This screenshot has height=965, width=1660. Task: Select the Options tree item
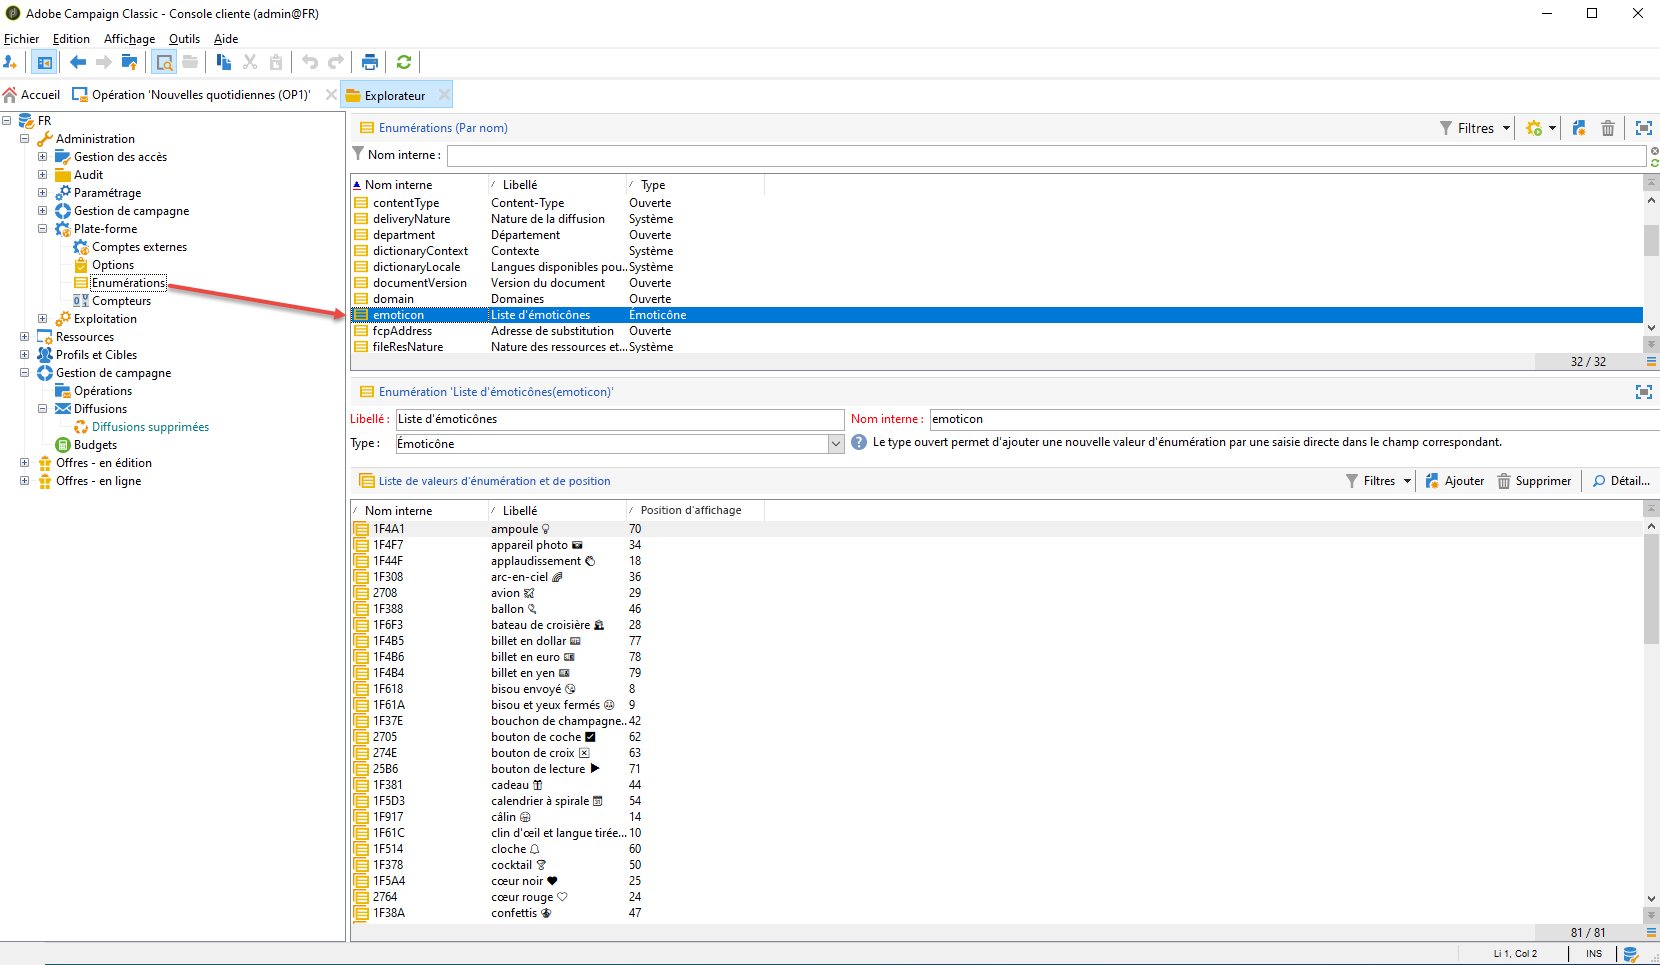click(113, 265)
